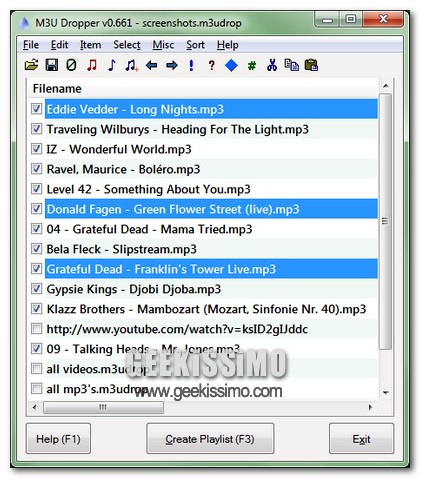Click the Help (F1) button
The height and width of the screenshot is (479, 421).
58,439
